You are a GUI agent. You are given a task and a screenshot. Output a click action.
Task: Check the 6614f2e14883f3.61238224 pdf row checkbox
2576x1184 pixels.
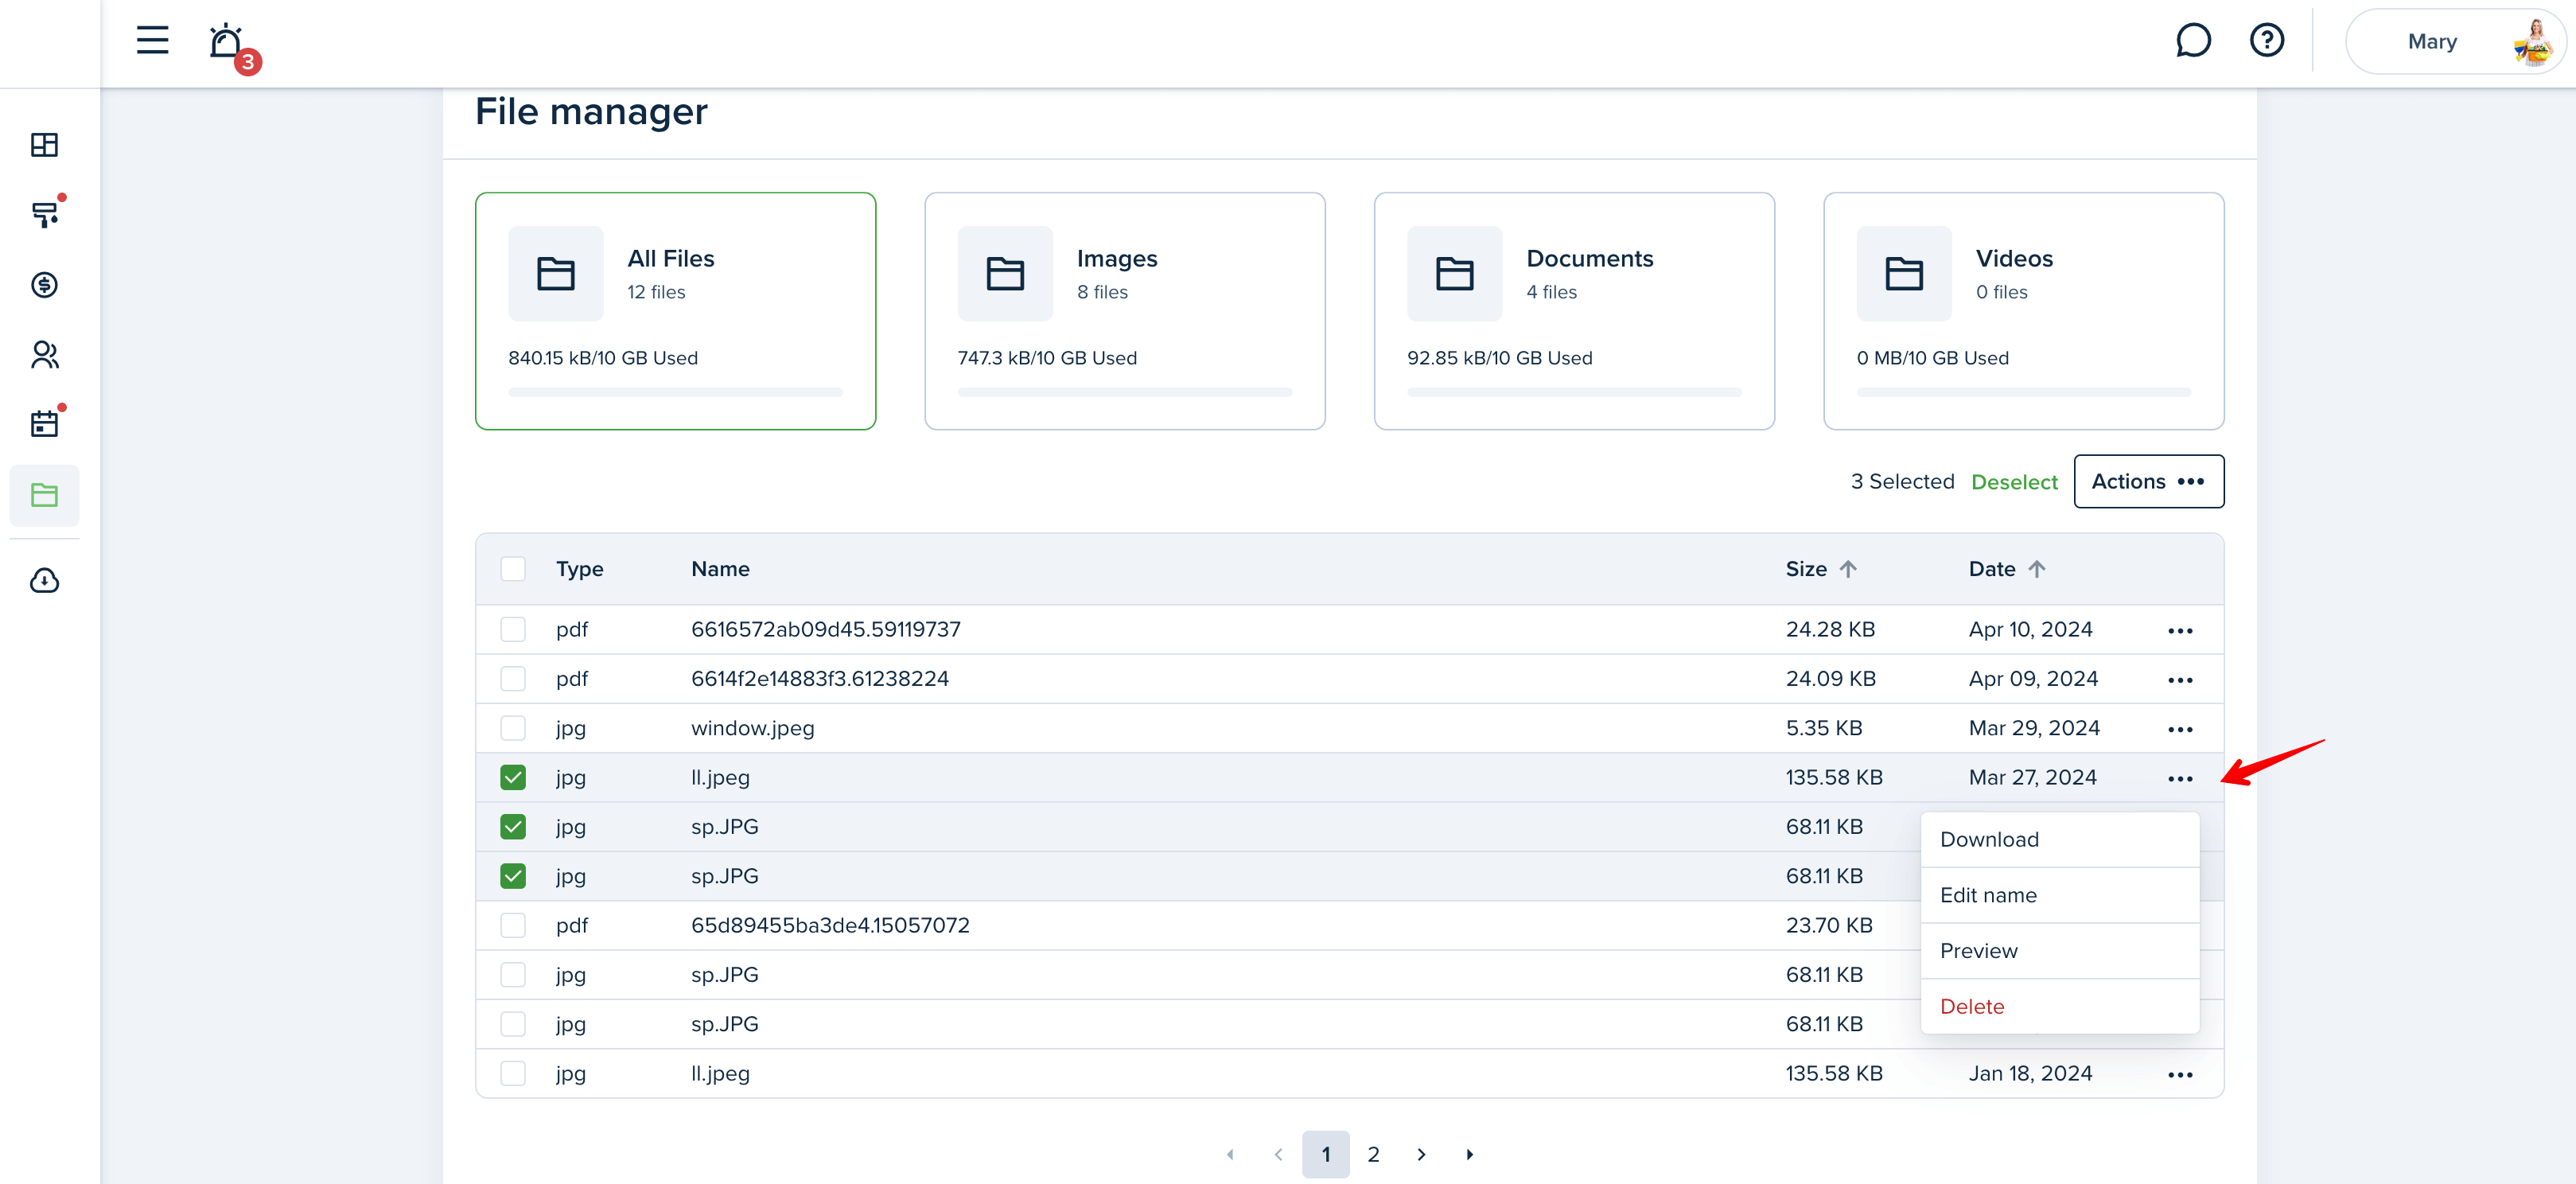click(x=513, y=679)
